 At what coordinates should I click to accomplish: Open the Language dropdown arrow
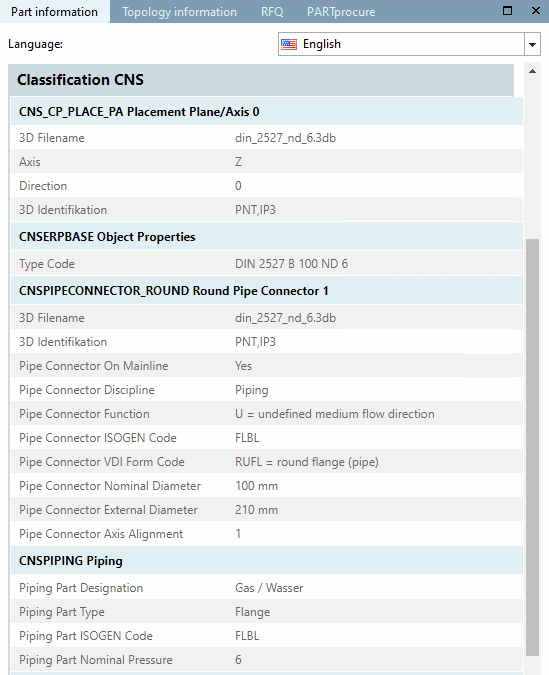point(532,44)
